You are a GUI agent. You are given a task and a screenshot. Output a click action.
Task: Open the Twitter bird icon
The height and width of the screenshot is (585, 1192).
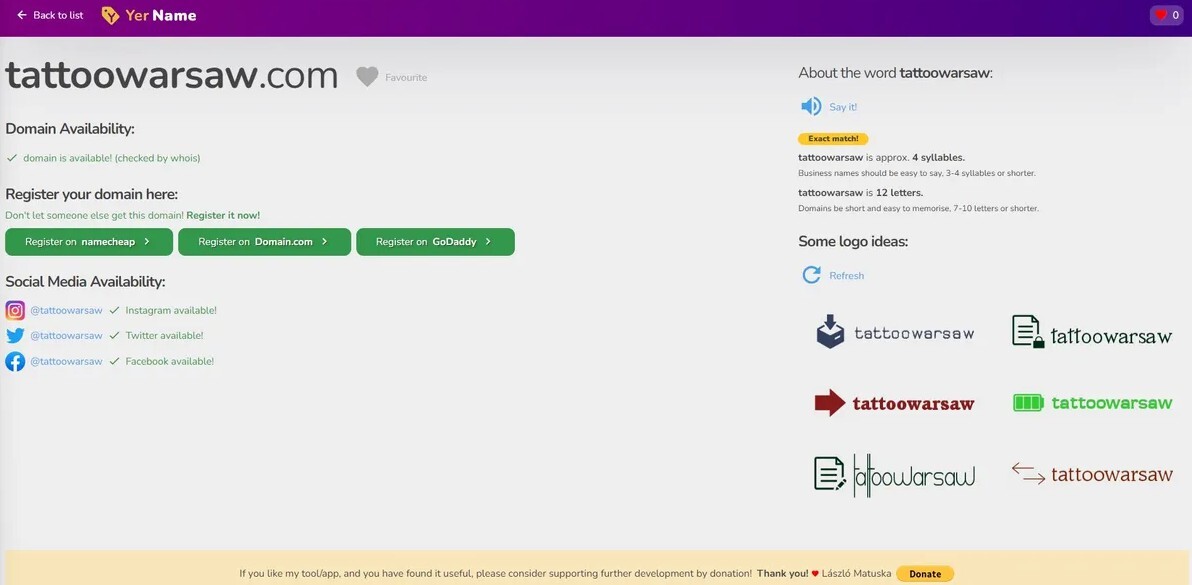(x=15, y=336)
